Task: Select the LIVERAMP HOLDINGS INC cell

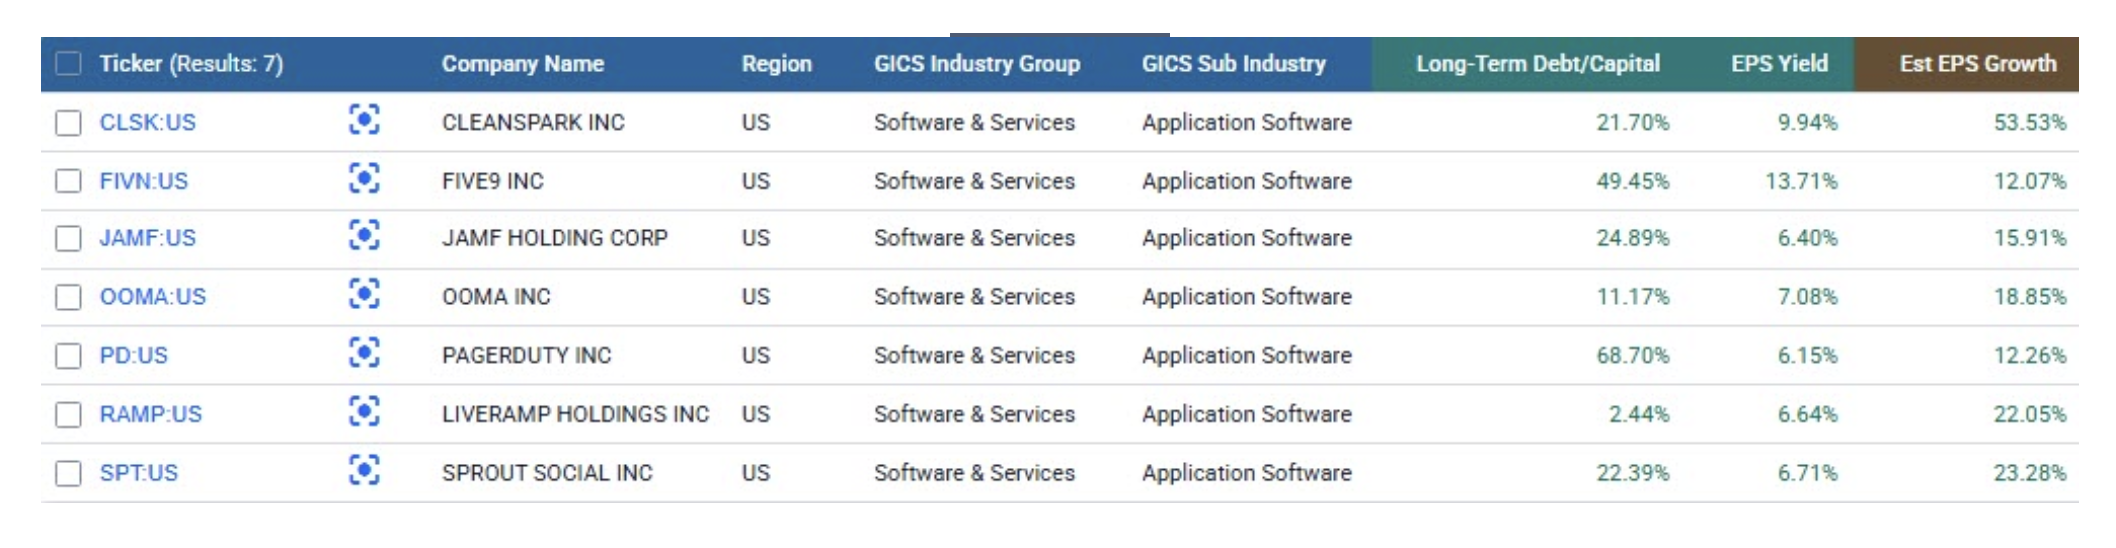Action: click(x=576, y=414)
